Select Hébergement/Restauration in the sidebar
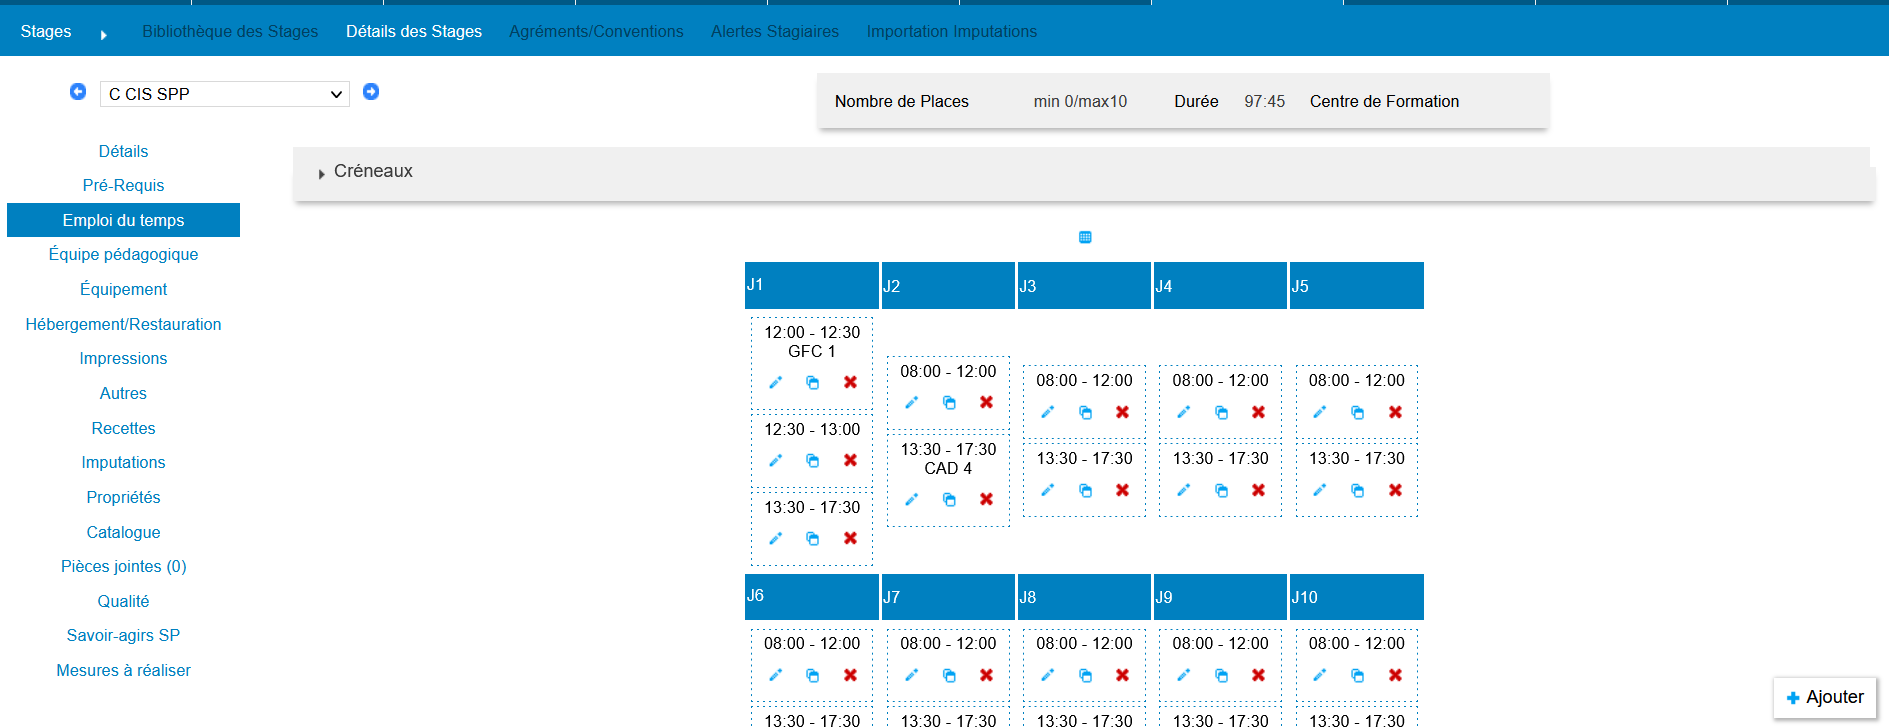 pyautogui.click(x=123, y=324)
